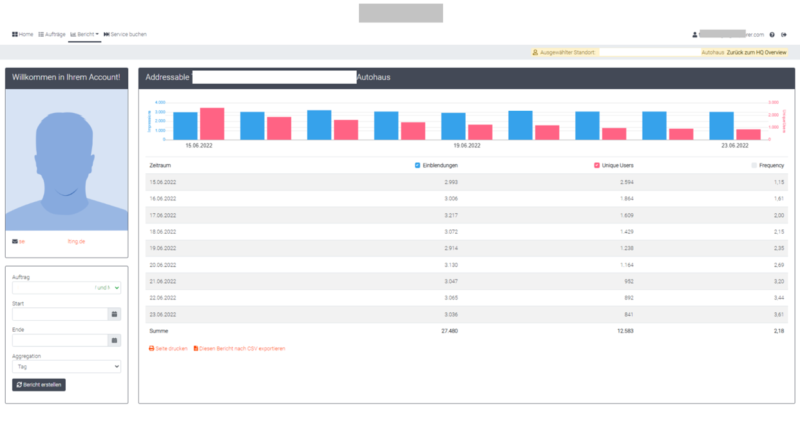Expand the Bericht menu dropdown
Screen dimensions: 800x429
(x=85, y=34)
